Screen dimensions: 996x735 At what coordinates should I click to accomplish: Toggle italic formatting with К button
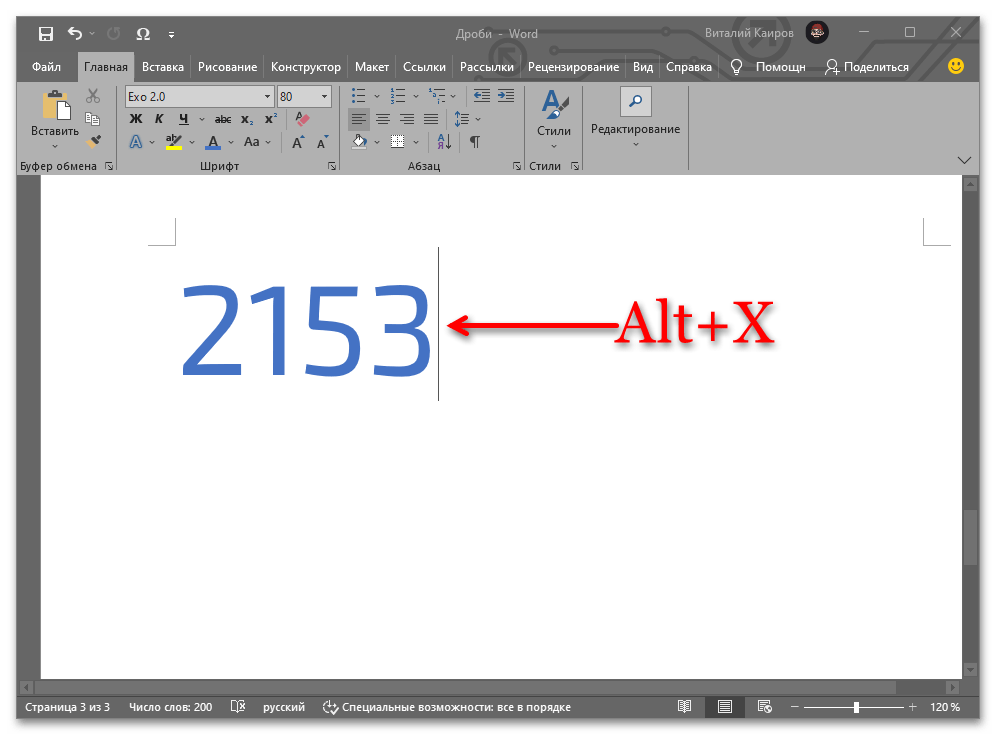[159, 119]
